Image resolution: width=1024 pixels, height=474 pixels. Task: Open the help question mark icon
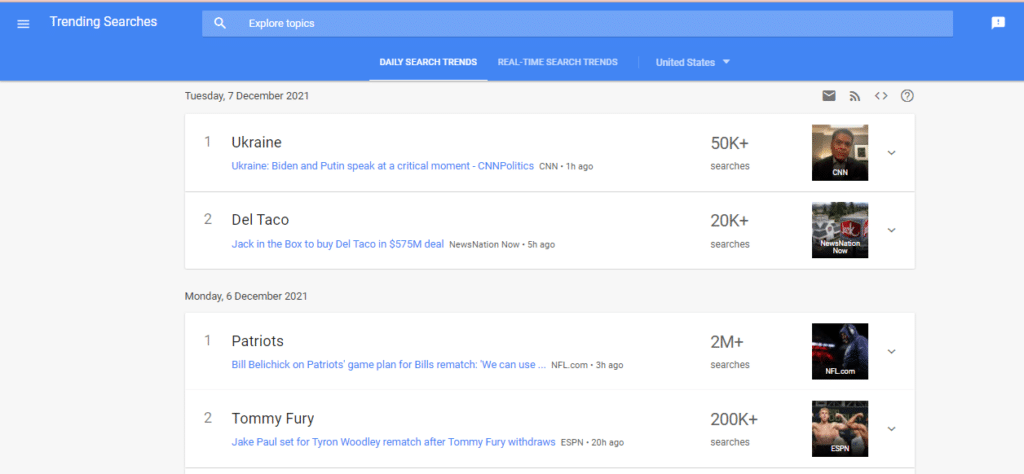(907, 96)
